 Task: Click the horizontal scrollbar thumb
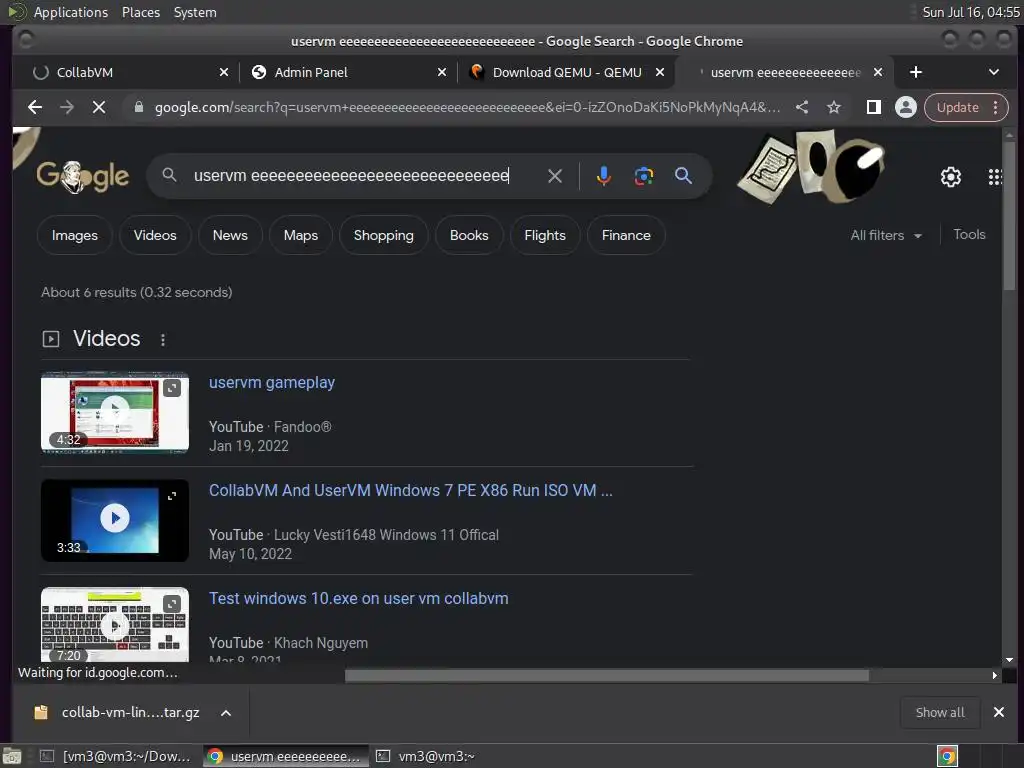tap(607, 675)
